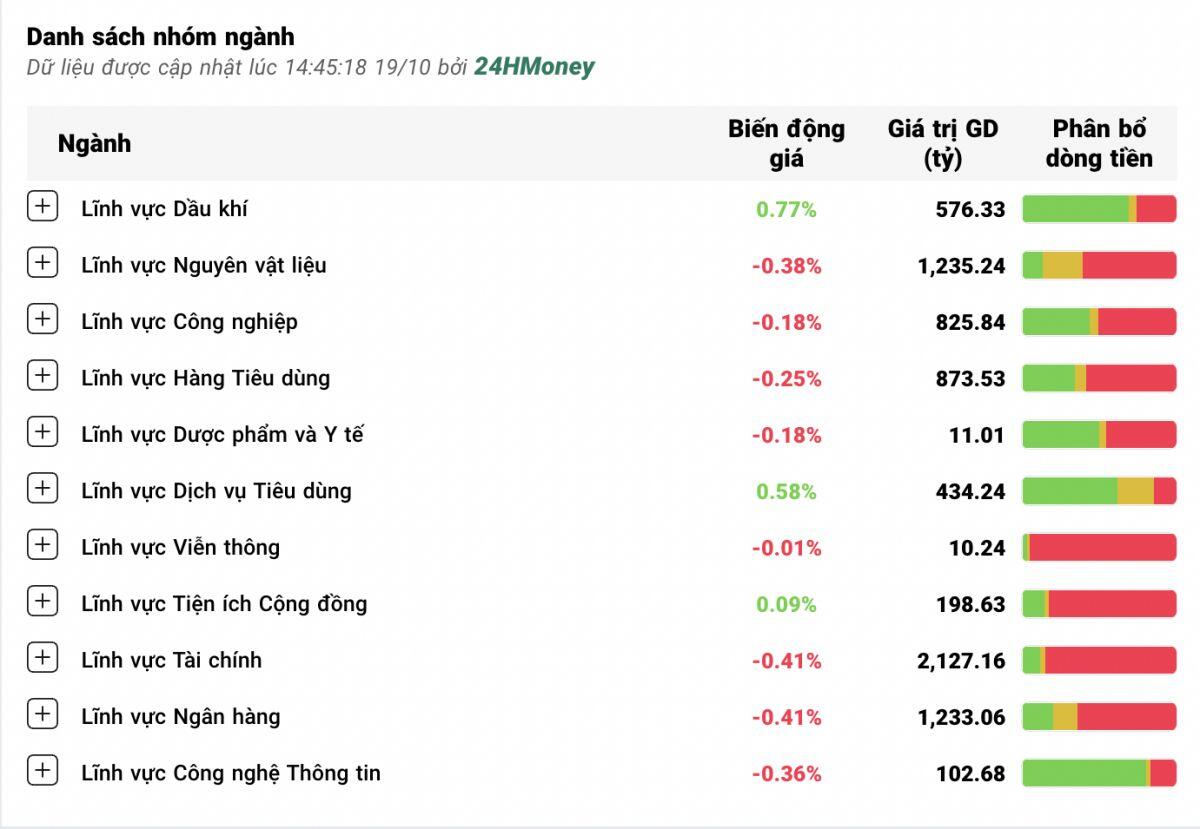
Task: Click plus icon beside Tiện ích Cộng đồng
Action: 42,601
